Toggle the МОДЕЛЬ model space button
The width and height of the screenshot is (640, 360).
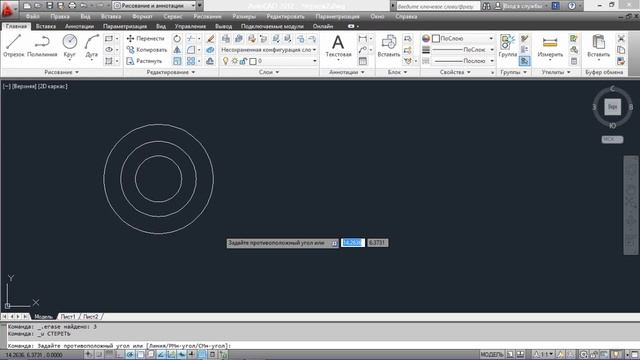[492, 355]
